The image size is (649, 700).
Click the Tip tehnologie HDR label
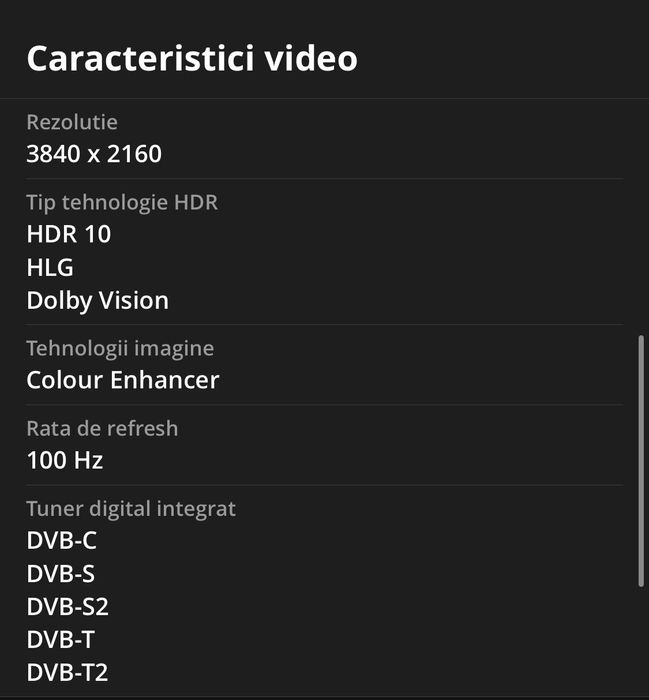[122, 202]
